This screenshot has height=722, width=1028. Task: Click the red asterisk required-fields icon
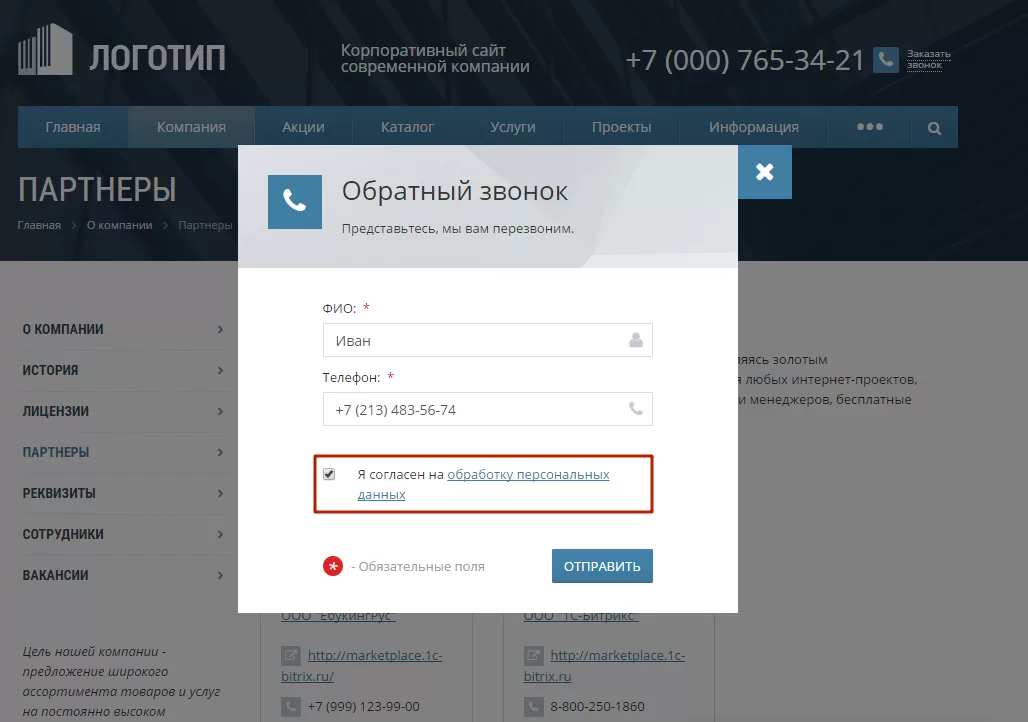pos(333,566)
